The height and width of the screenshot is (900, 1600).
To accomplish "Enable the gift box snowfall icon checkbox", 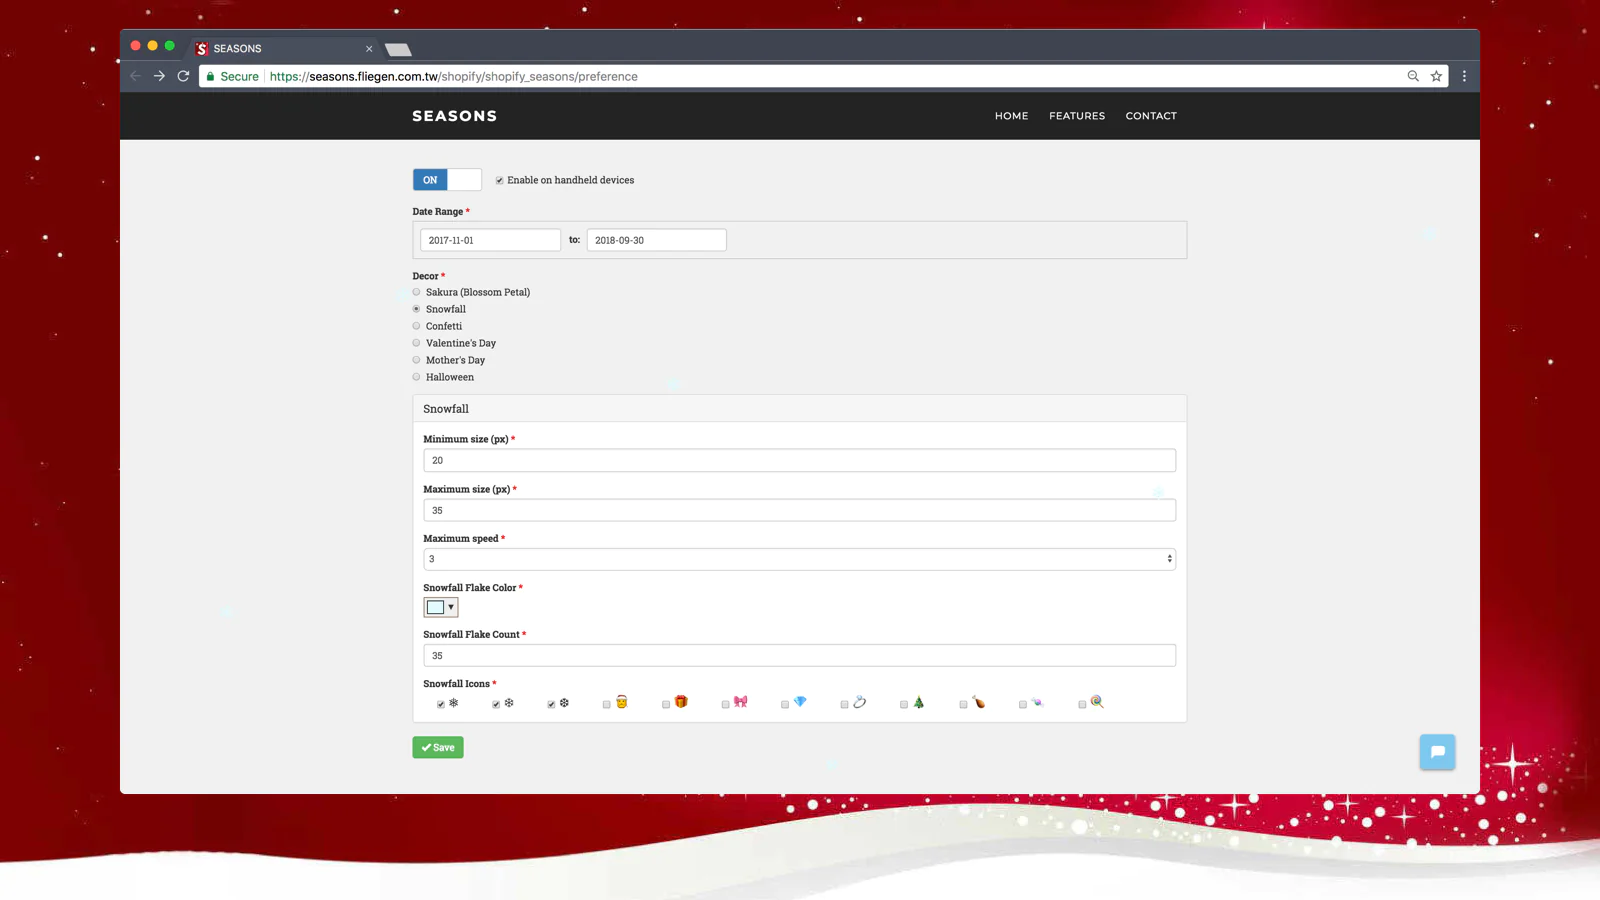I will coord(666,705).
